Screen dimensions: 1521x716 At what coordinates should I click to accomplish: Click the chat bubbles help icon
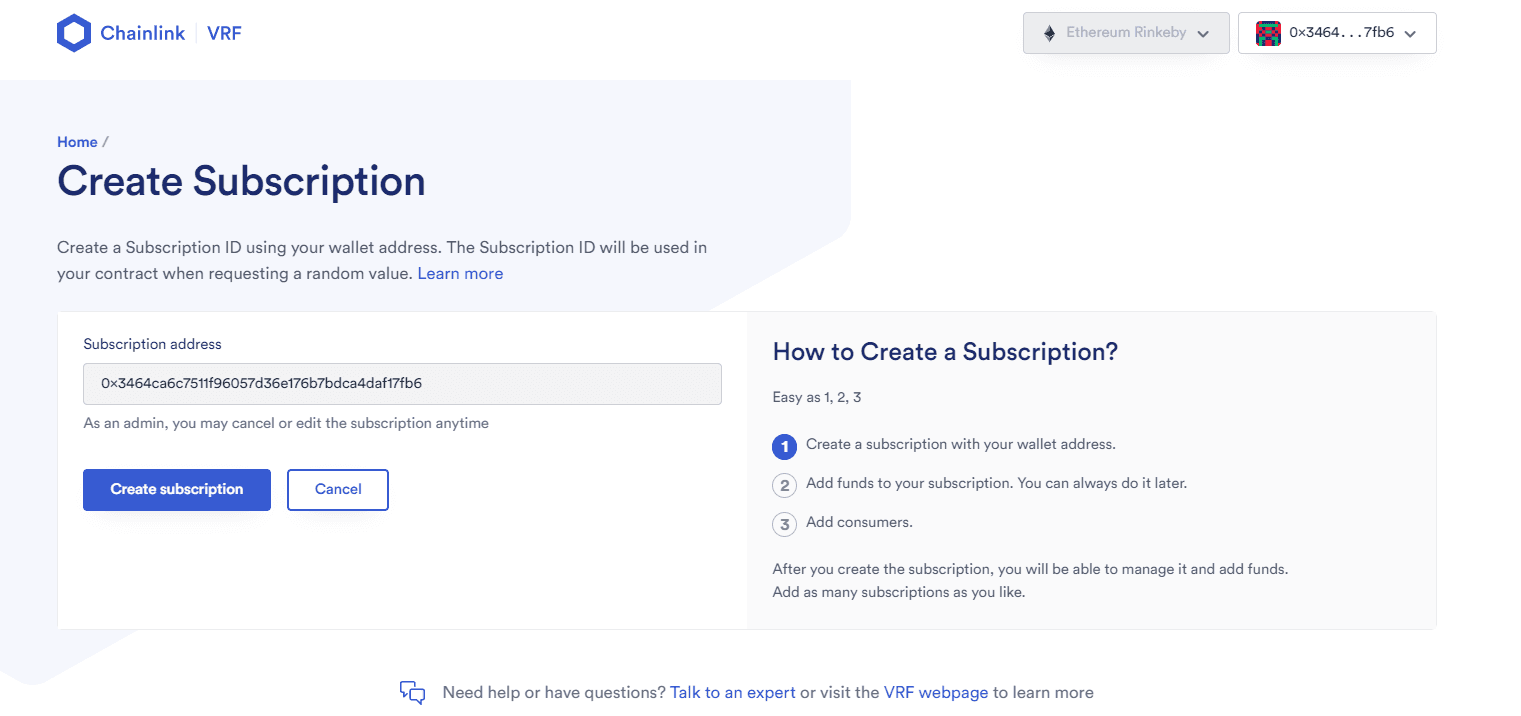pos(413,692)
